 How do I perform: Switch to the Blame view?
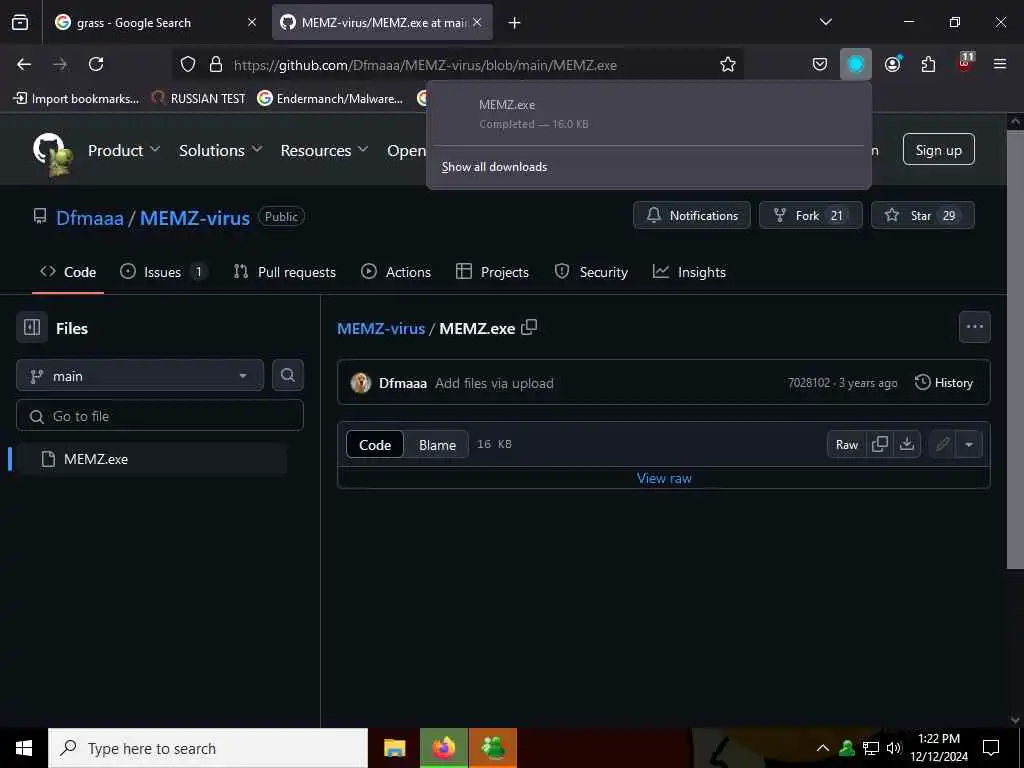[437, 445]
